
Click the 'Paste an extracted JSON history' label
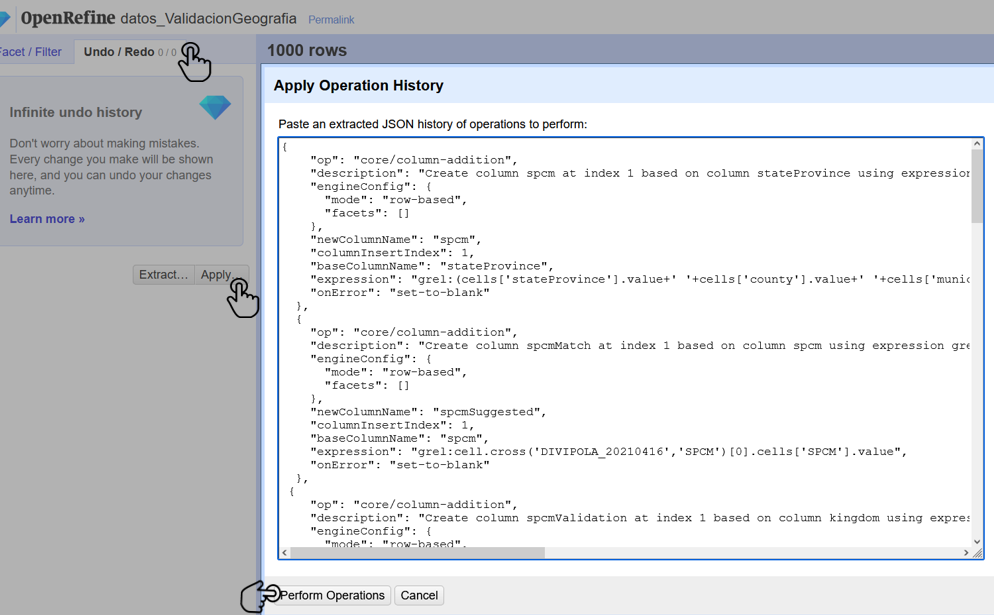tap(432, 124)
